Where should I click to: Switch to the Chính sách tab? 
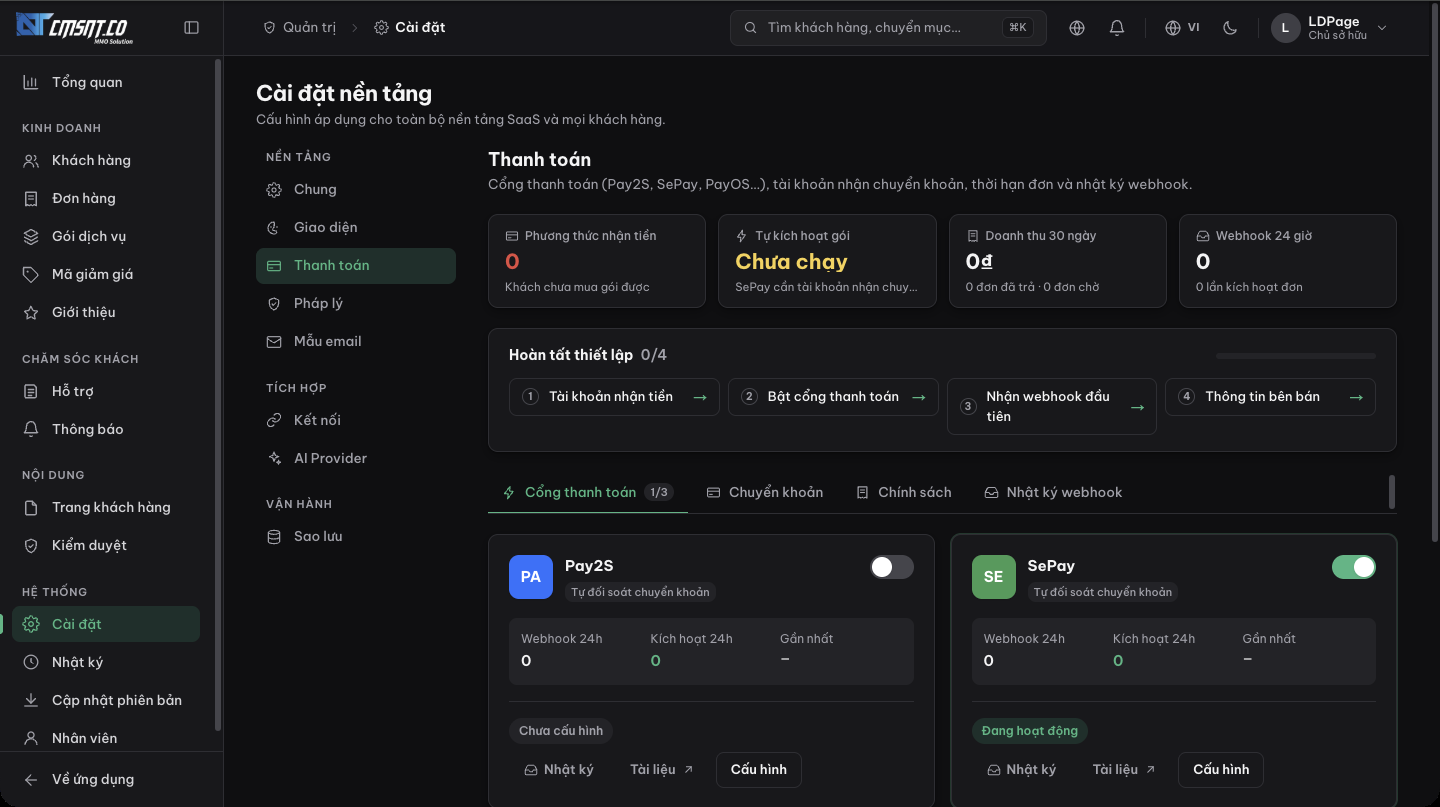tap(904, 492)
